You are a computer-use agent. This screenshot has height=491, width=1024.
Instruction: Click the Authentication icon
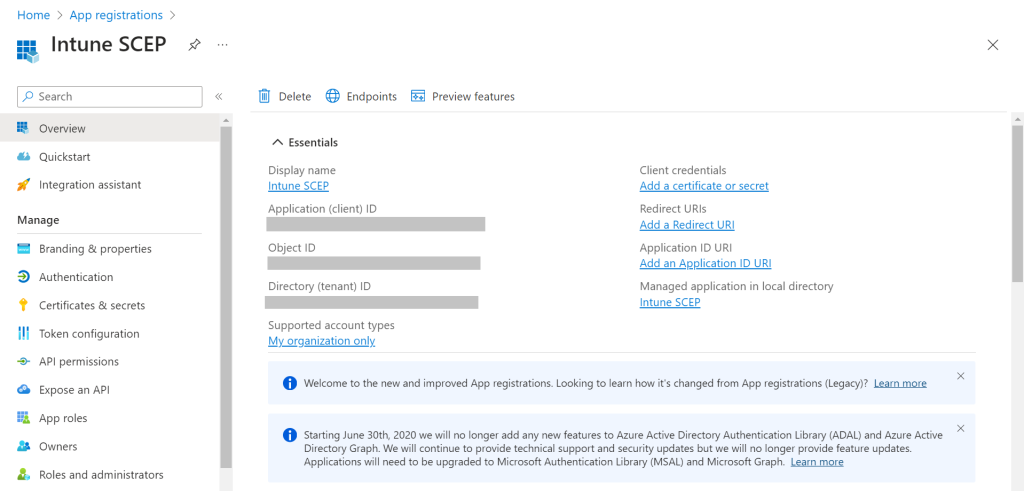(x=24, y=277)
